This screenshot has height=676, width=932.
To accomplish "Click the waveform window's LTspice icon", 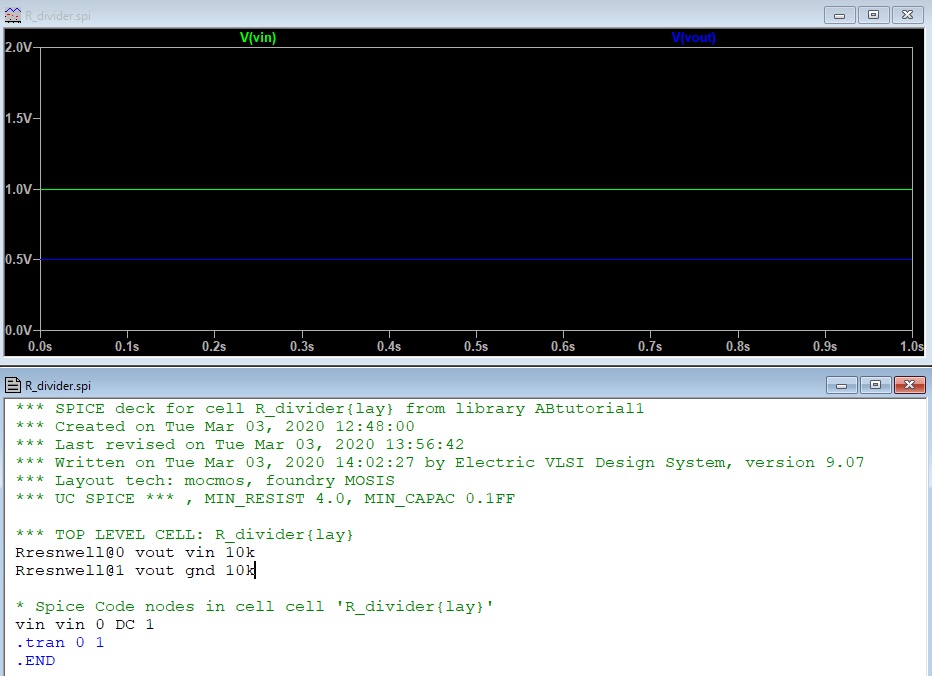I will (x=13, y=15).
